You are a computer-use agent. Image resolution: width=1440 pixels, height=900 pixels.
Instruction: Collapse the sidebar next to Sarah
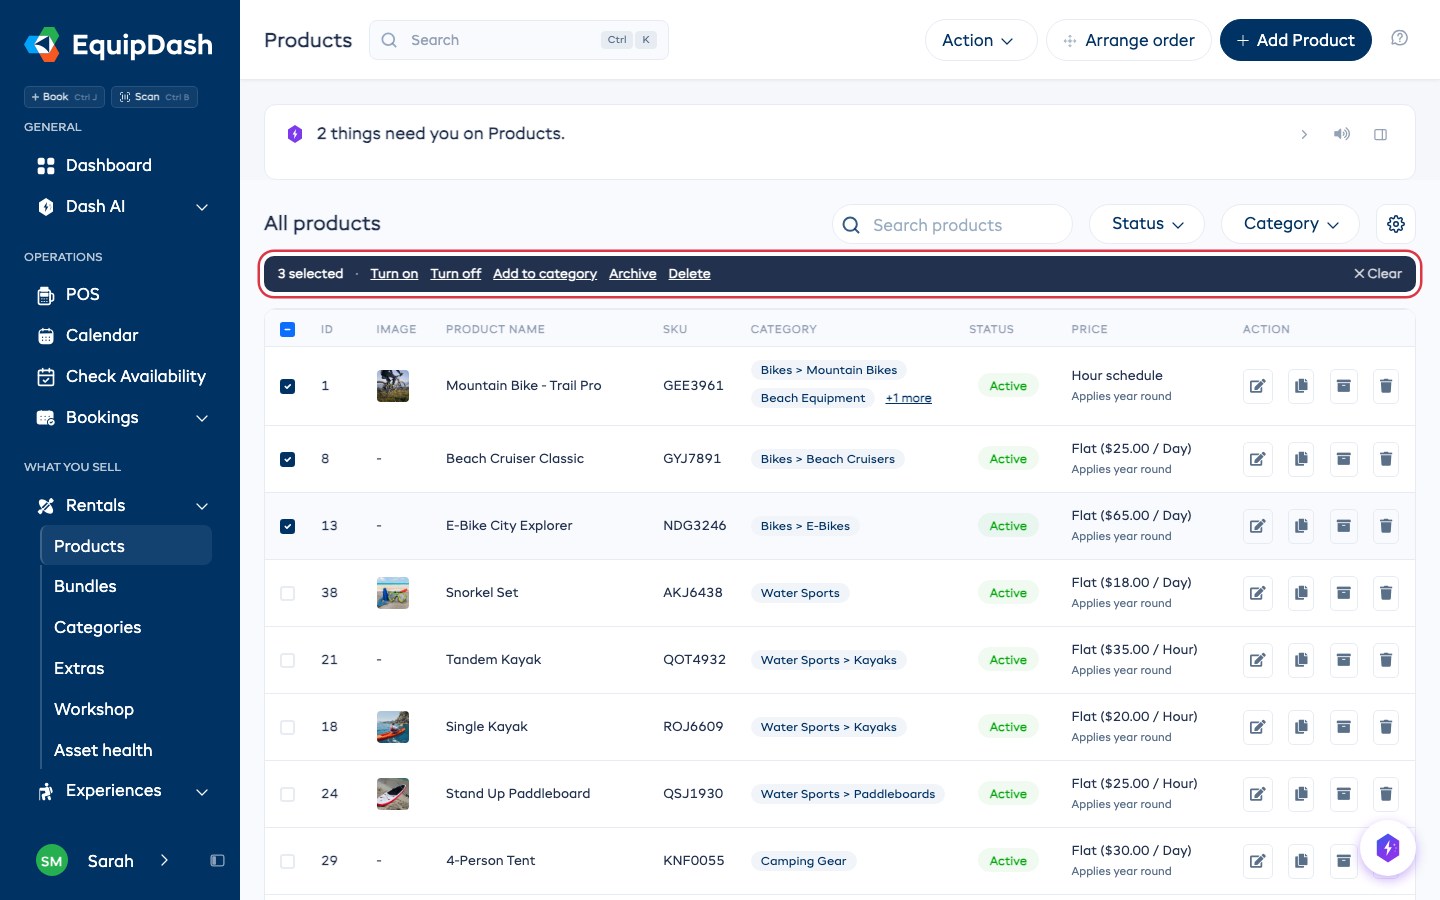tap(217, 861)
